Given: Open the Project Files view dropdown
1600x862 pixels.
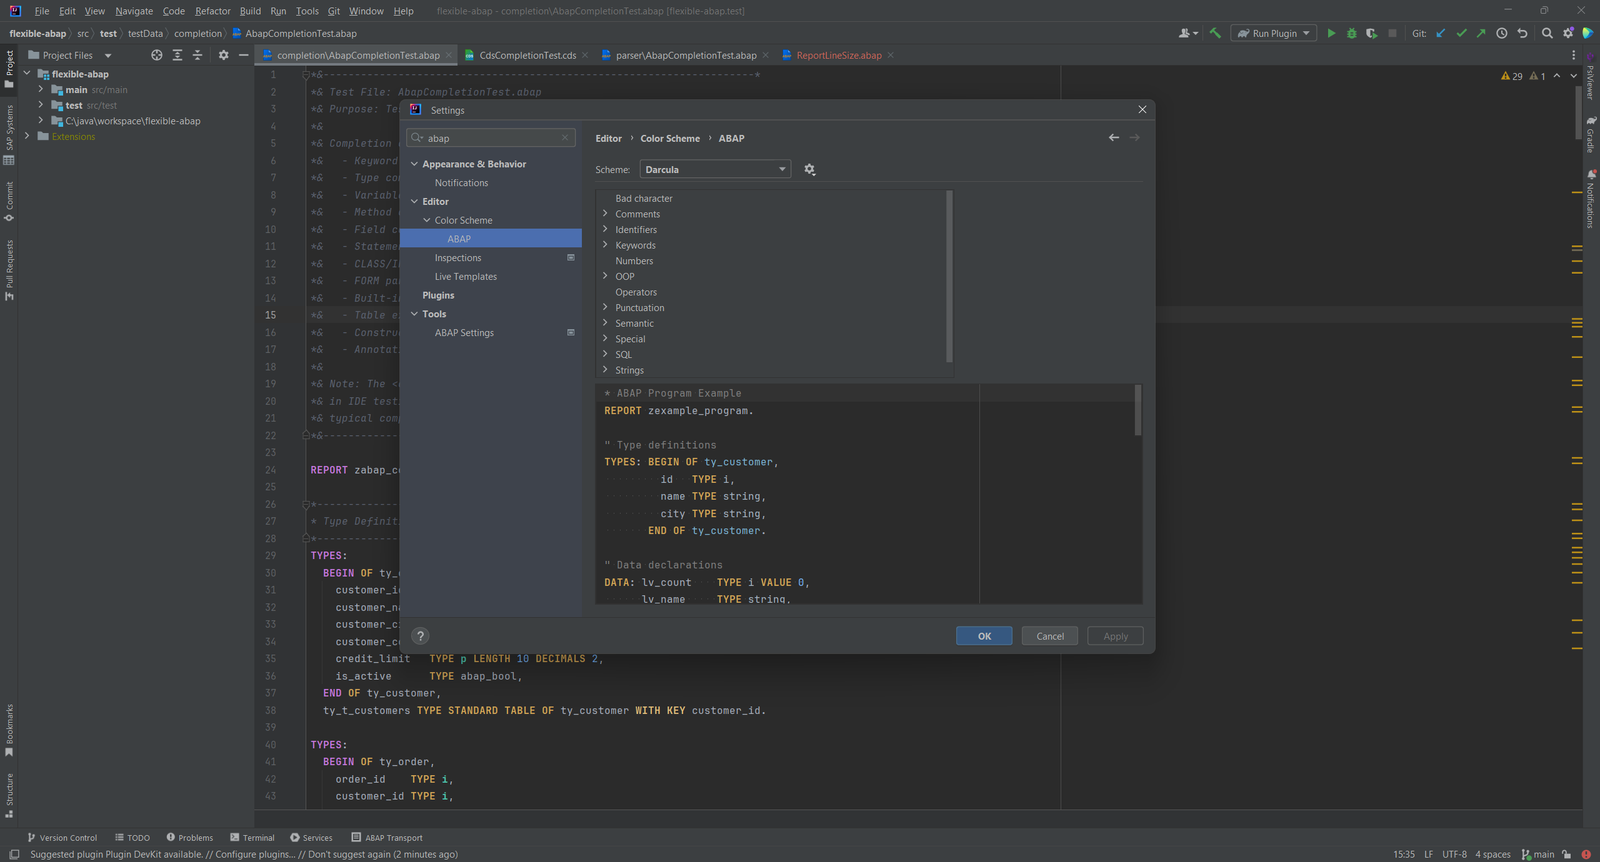Looking at the screenshot, I should coord(70,55).
